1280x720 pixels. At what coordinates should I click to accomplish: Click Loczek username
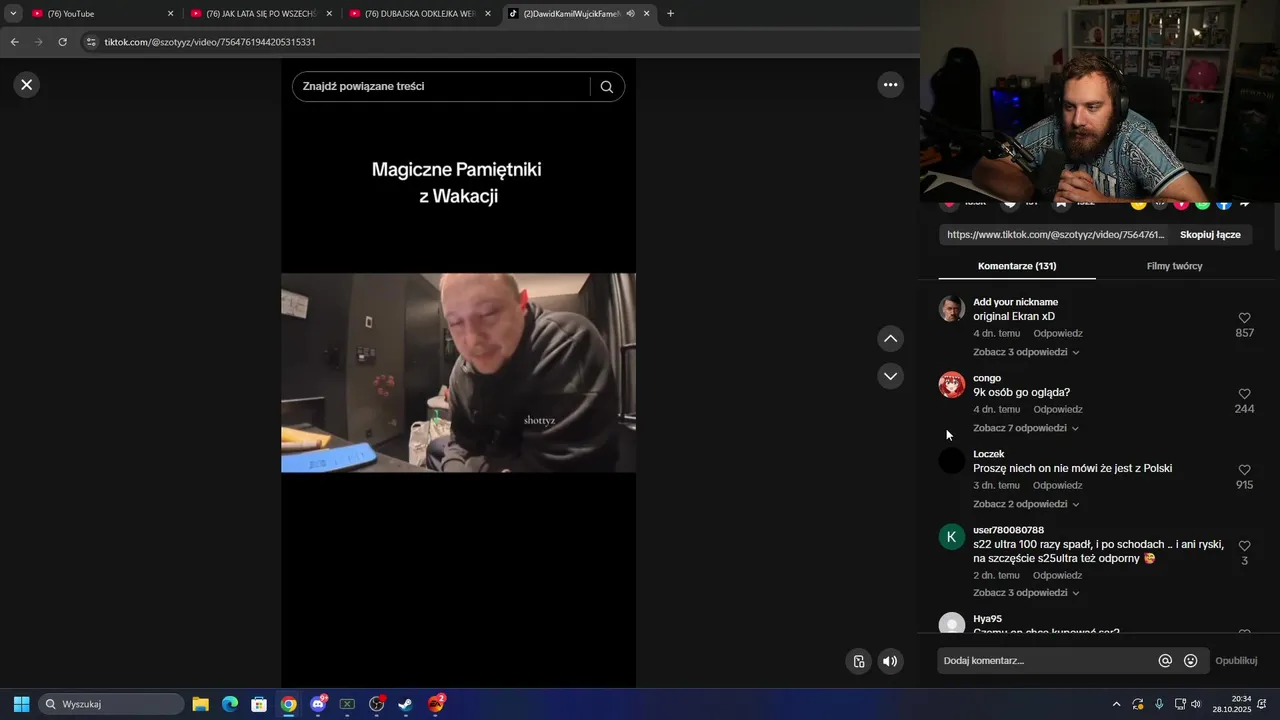click(x=989, y=454)
